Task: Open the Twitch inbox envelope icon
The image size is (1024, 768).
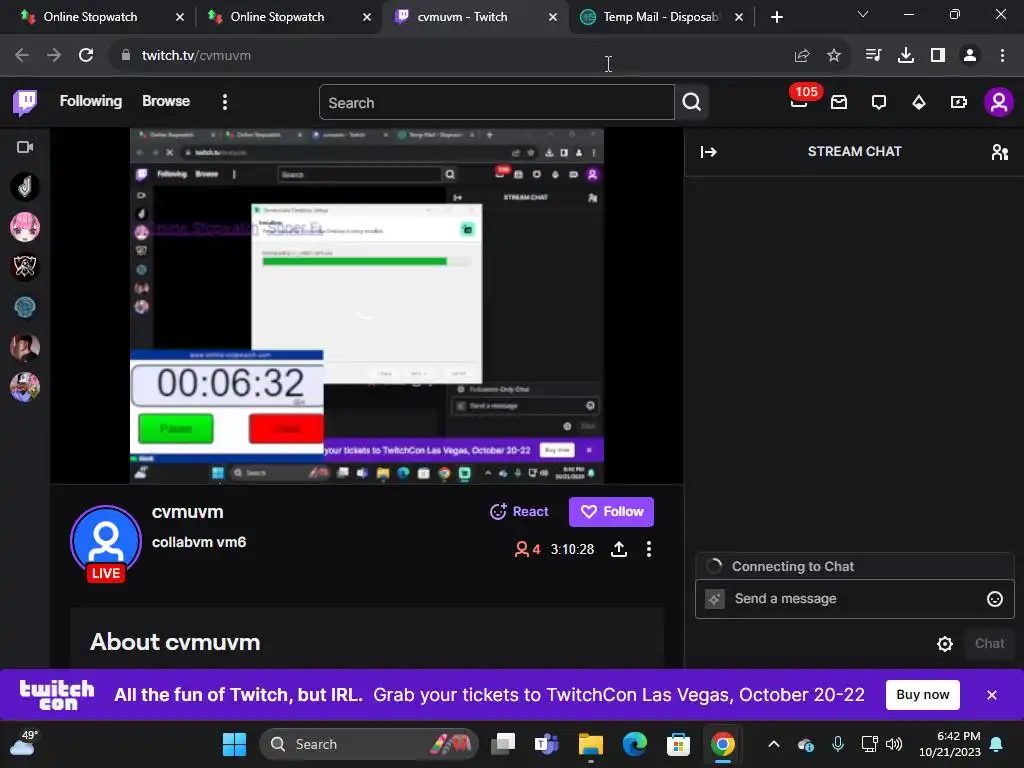Action: click(839, 102)
